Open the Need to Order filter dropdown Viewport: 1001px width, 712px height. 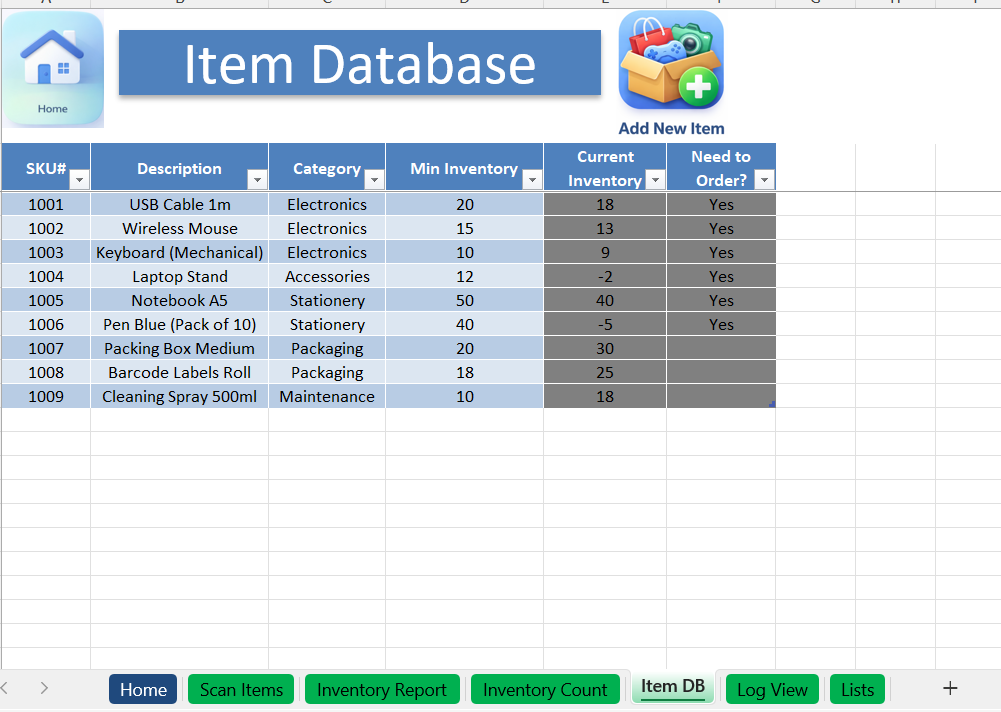coord(764,180)
